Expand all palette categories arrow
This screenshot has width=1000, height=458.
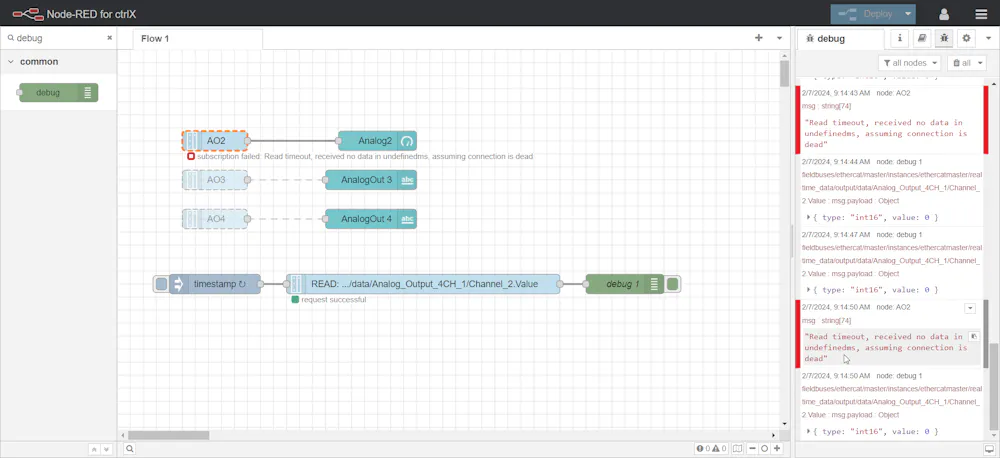(x=107, y=449)
